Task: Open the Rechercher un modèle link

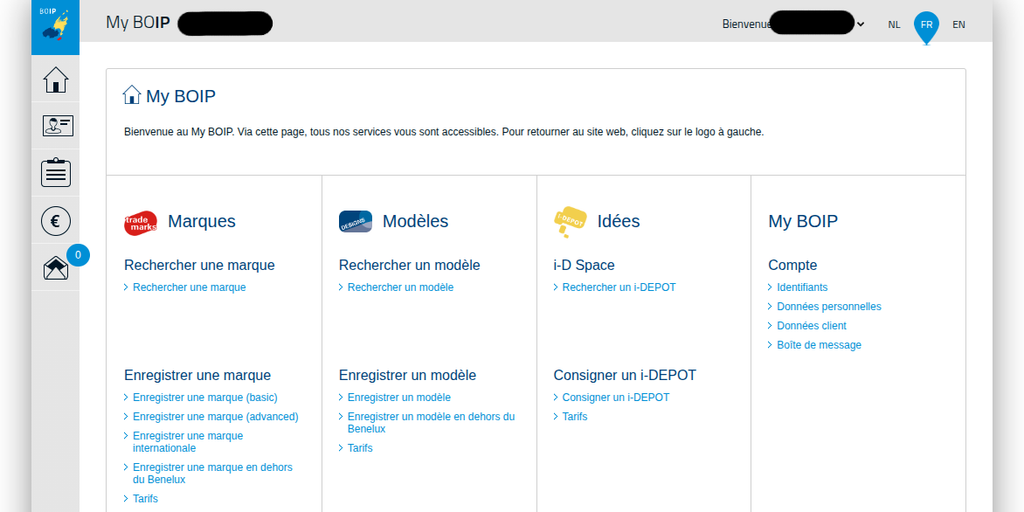Action: tap(400, 287)
